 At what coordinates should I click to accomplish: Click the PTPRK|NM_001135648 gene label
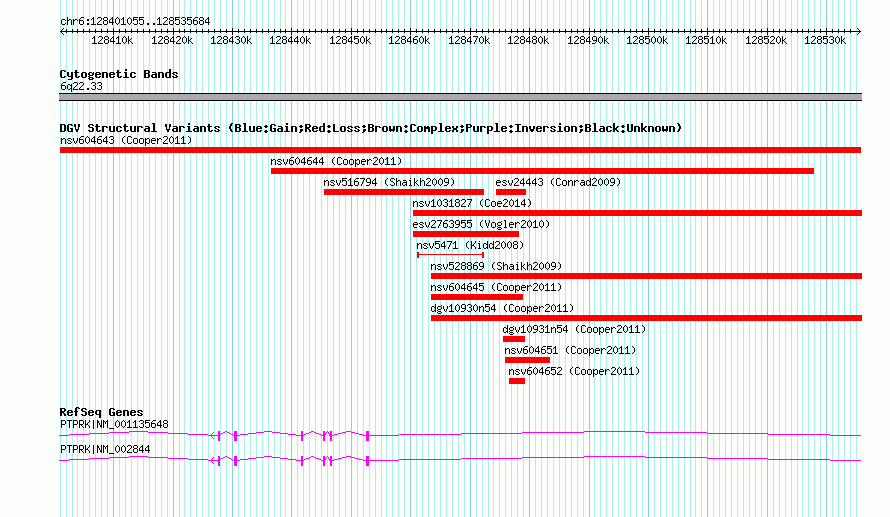click(114, 424)
